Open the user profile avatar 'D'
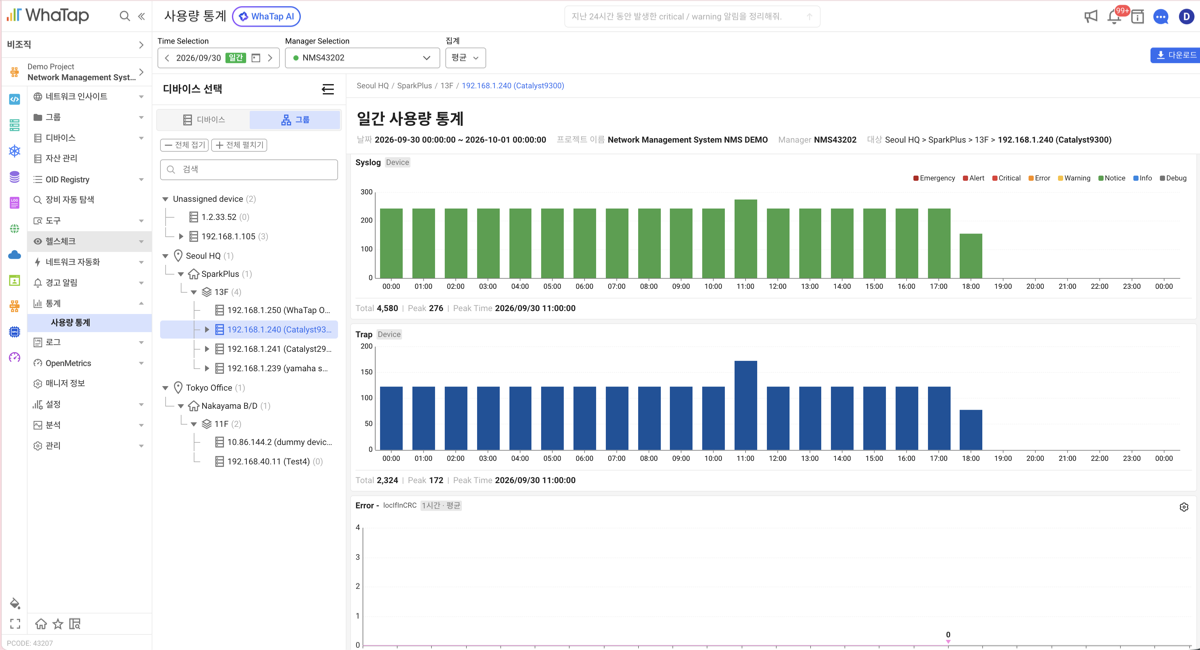This screenshot has width=1200, height=650. [1186, 17]
